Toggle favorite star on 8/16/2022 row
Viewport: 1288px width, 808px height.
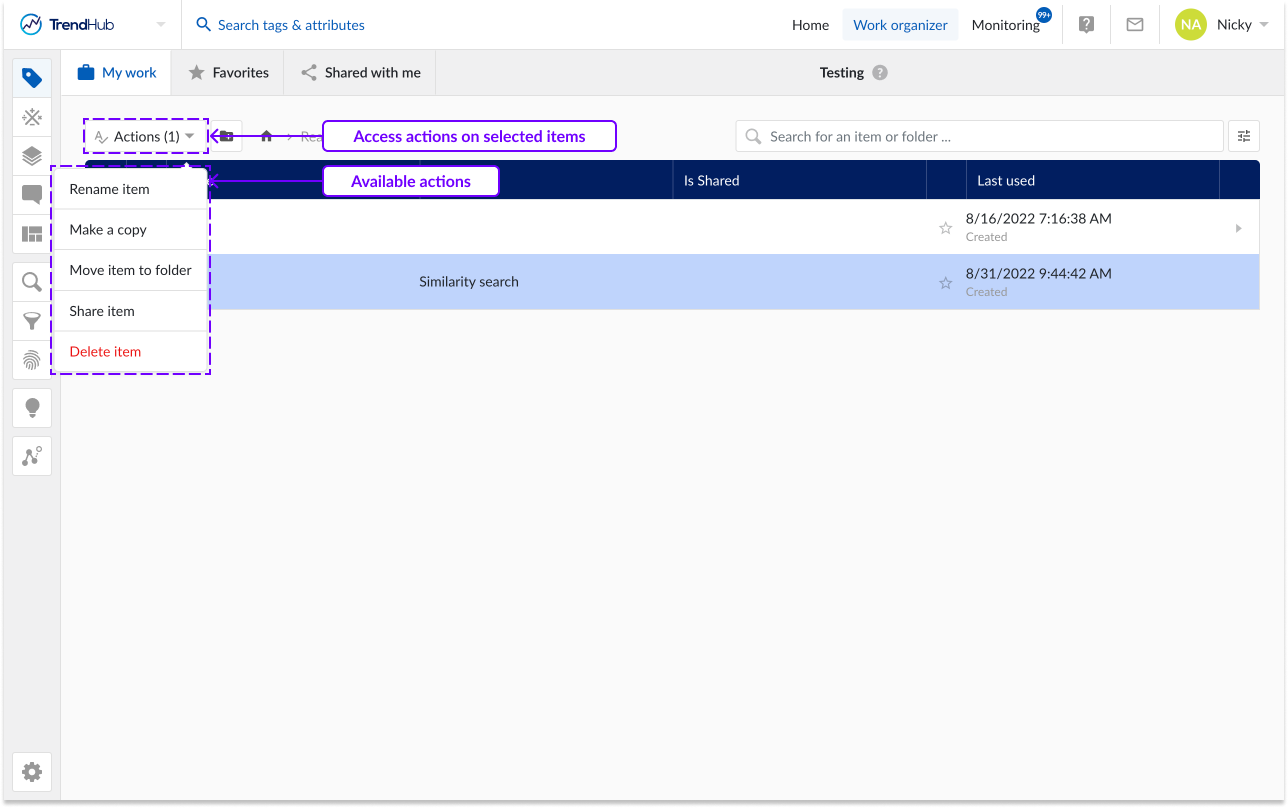point(945,228)
